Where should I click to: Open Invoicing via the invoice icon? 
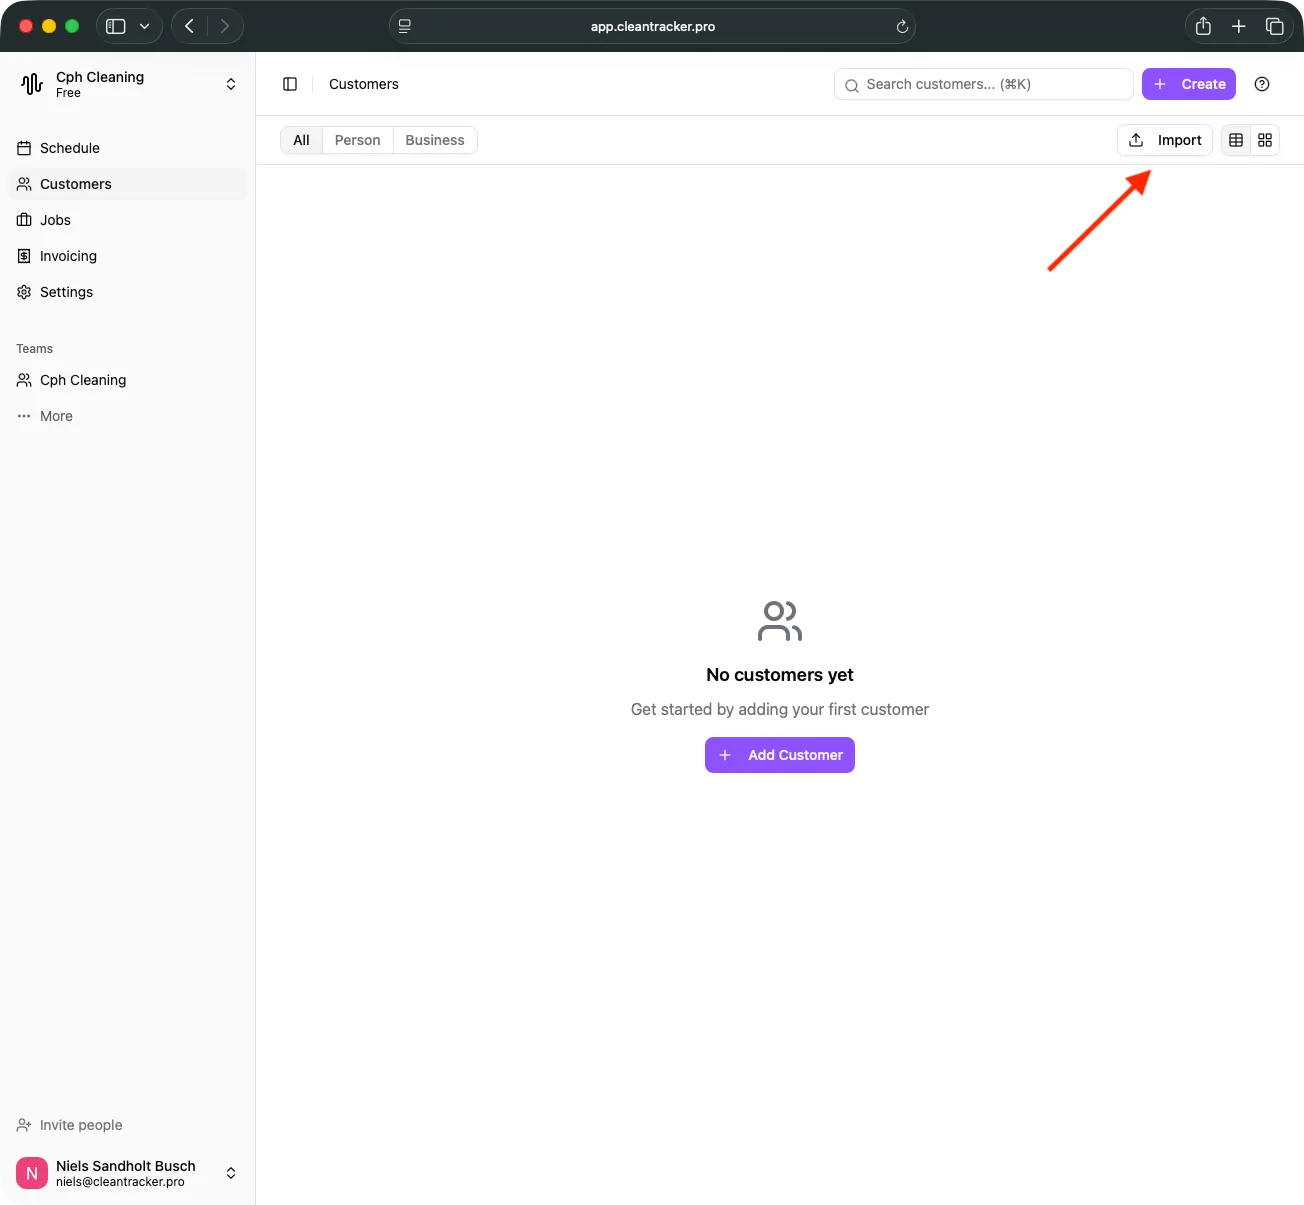[x=23, y=256]
